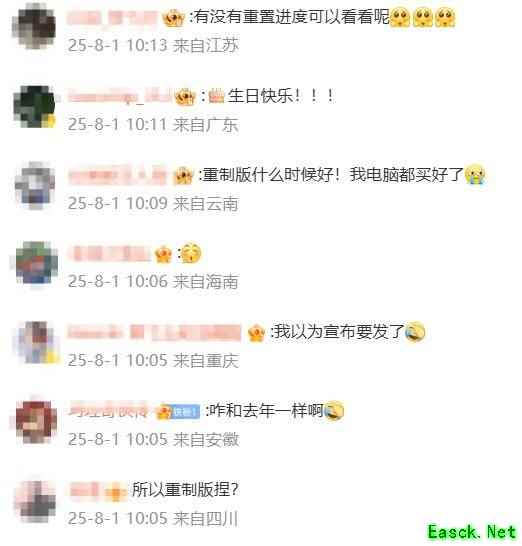Click crown badge in Hainan comment
The width and height of the screenshot is (522, 546).
point(163,254)
